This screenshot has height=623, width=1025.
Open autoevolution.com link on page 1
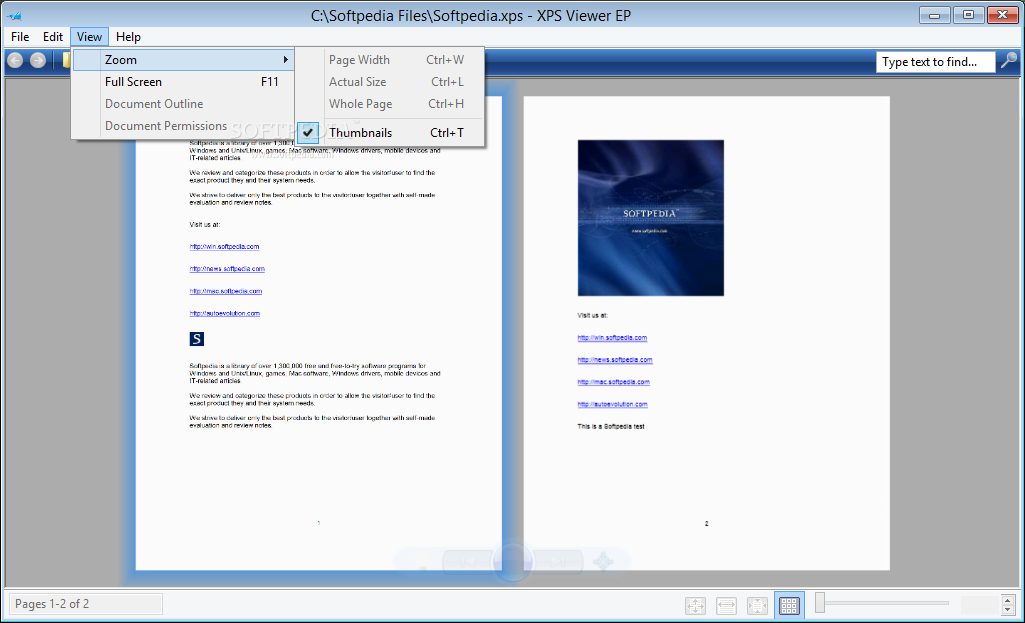click(224, 313)
